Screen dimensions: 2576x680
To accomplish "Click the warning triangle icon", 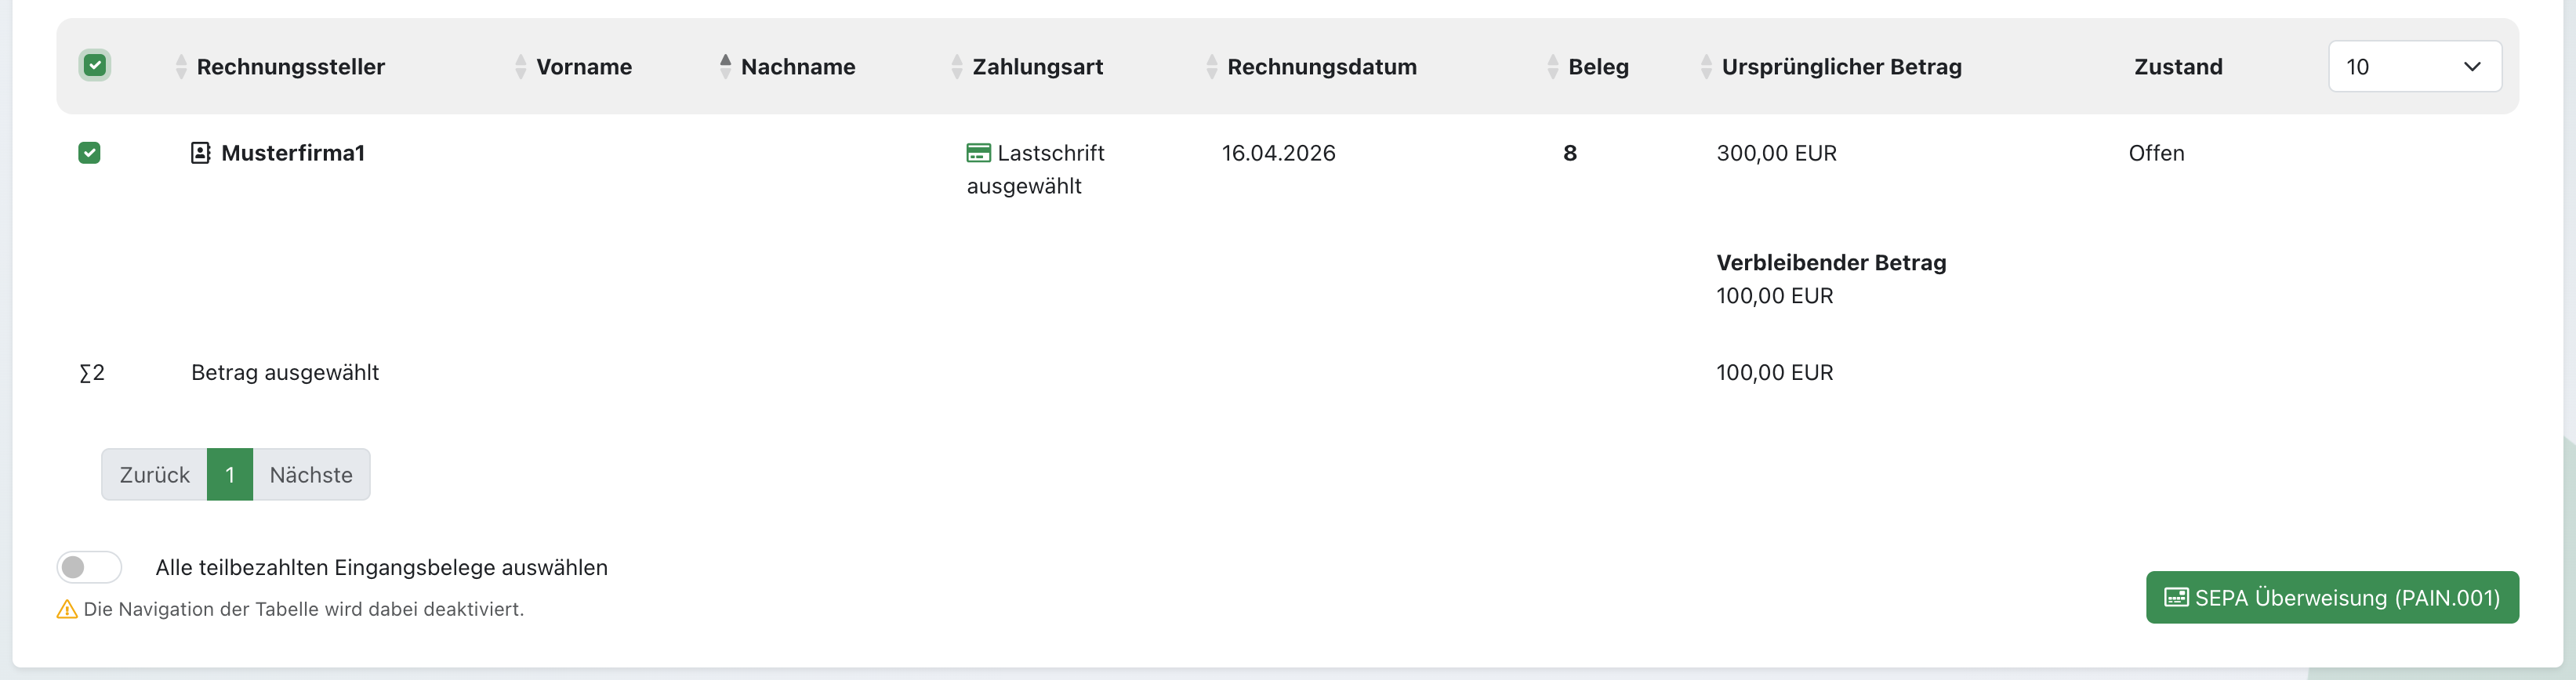I will pos(67,609).
